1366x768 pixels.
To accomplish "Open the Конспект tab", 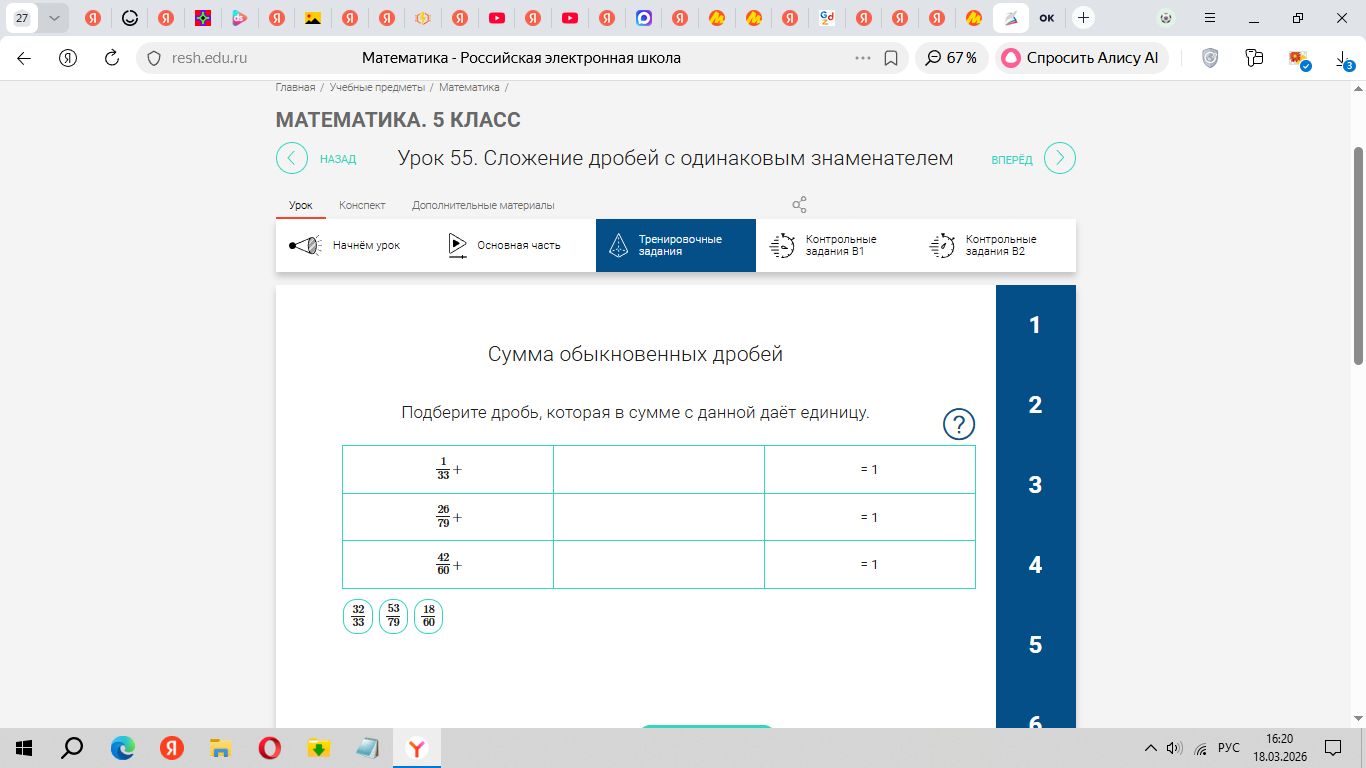I will point(362,205).
